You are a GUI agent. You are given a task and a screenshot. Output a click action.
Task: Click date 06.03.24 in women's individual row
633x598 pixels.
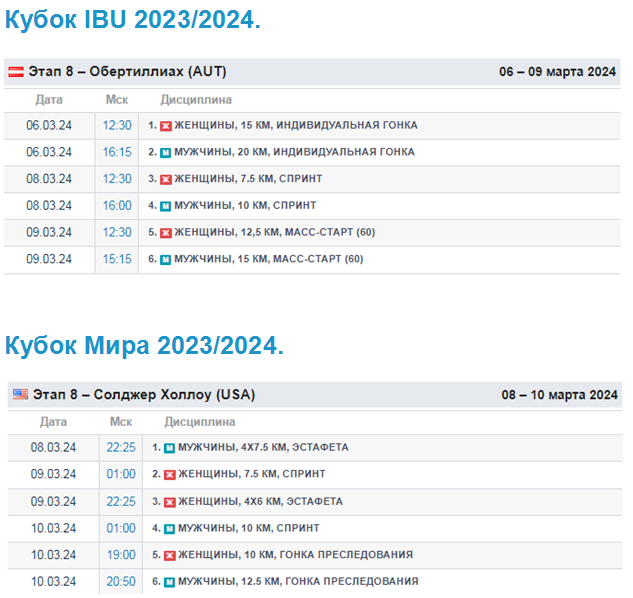49,126
